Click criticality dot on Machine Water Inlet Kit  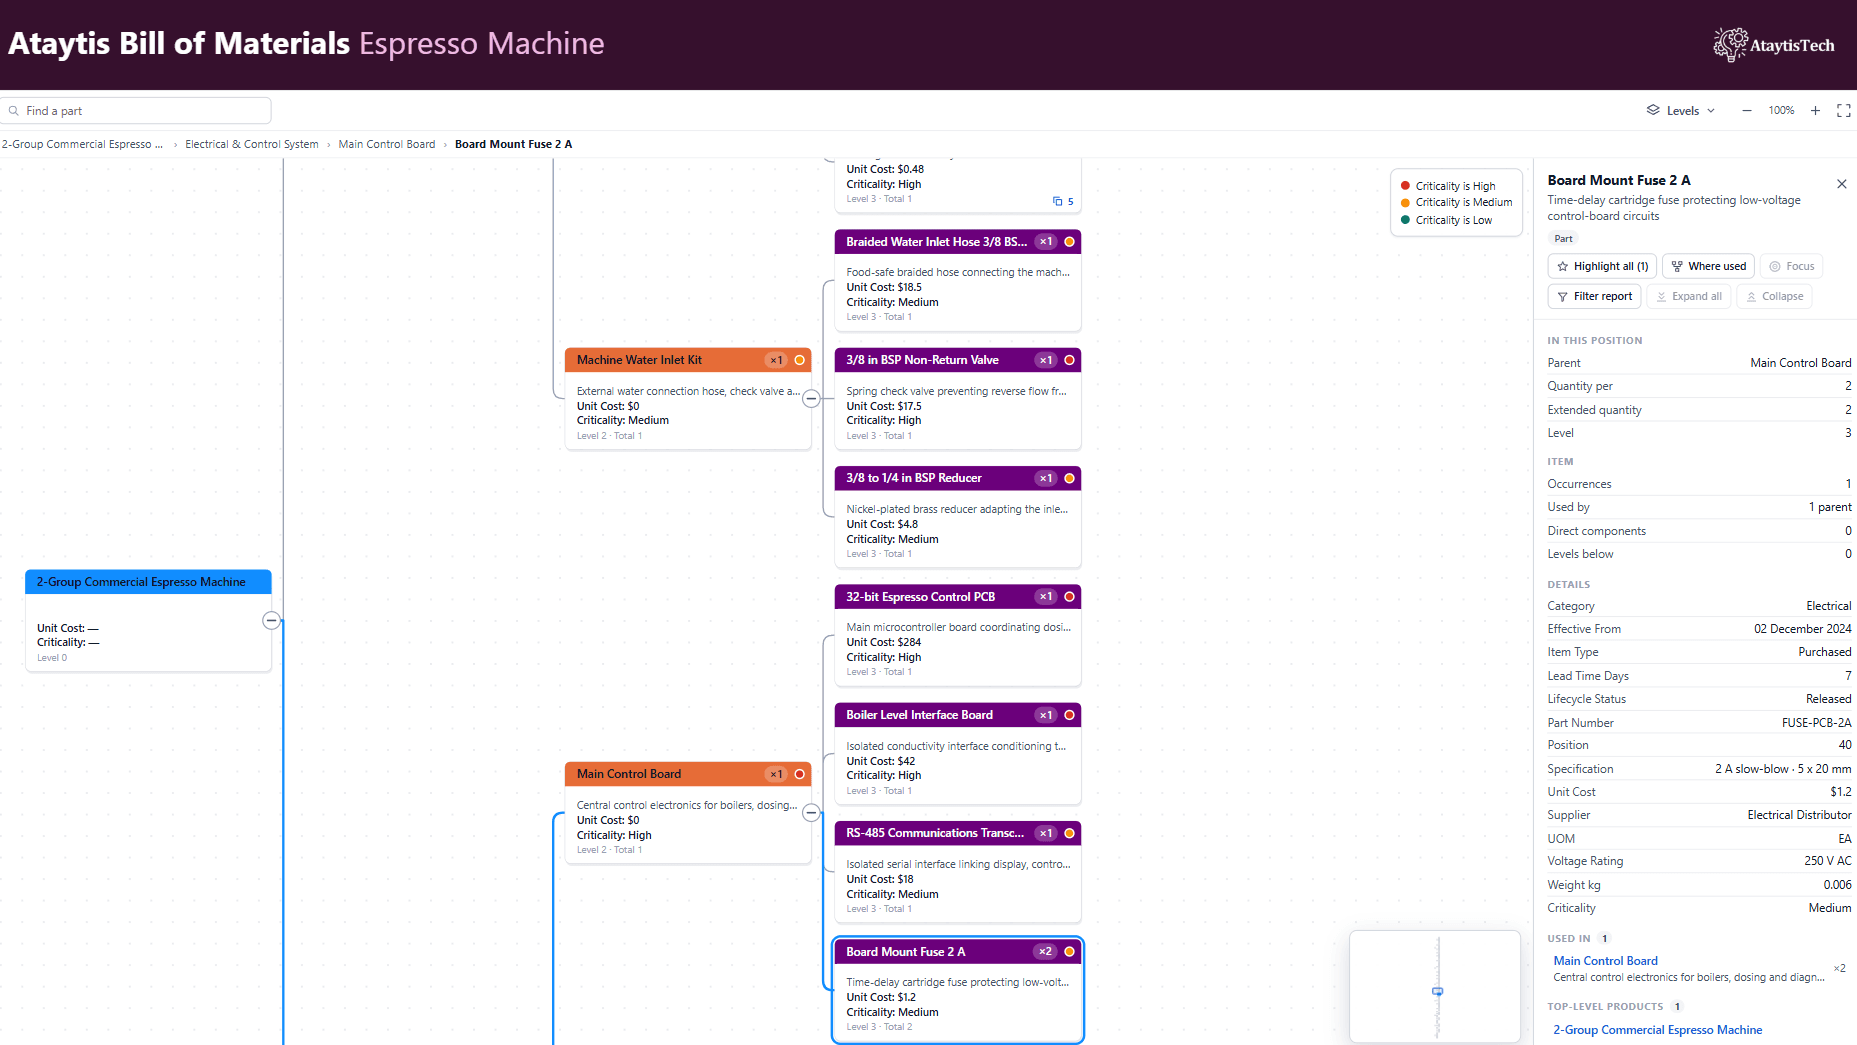coord(799,360)
